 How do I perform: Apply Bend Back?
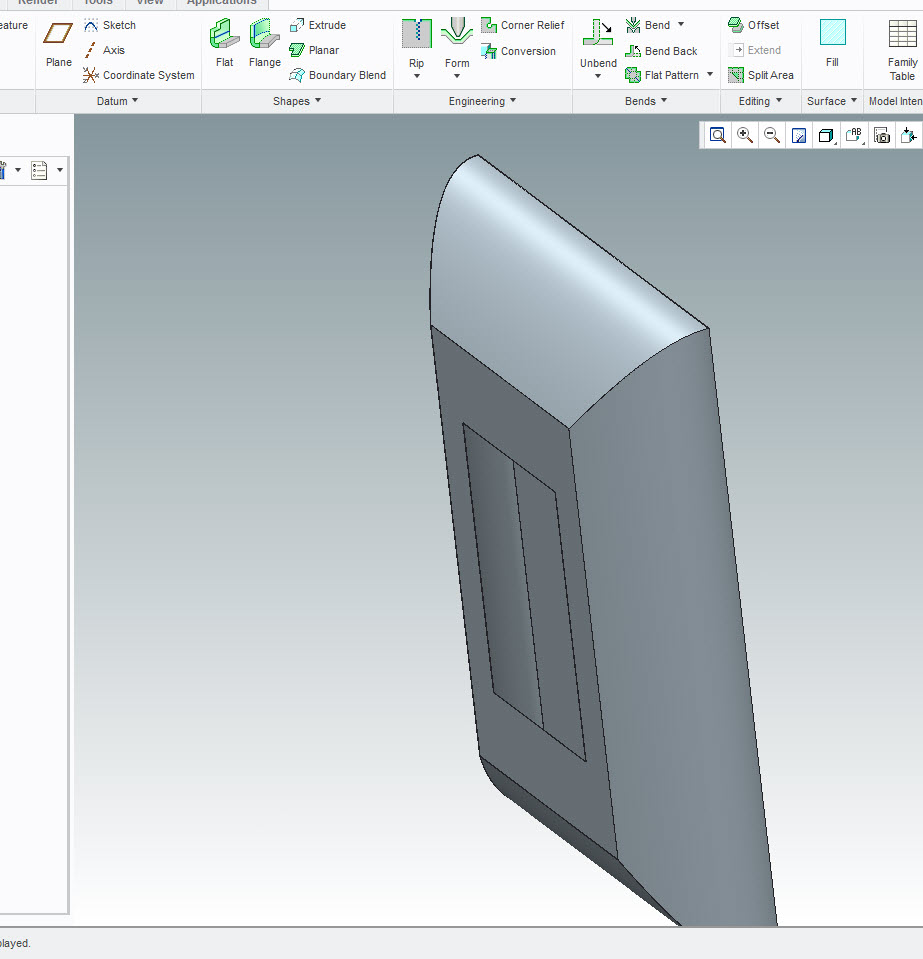coord(661,51)
